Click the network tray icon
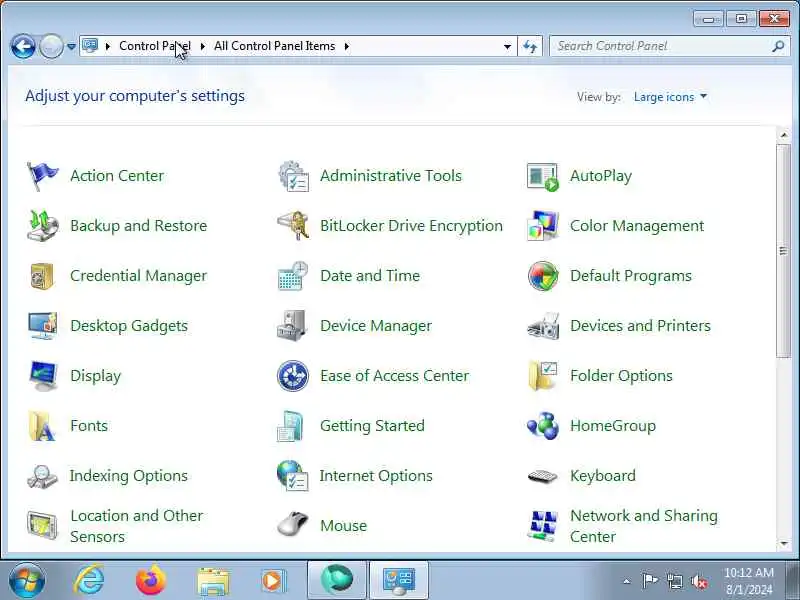 675,581
